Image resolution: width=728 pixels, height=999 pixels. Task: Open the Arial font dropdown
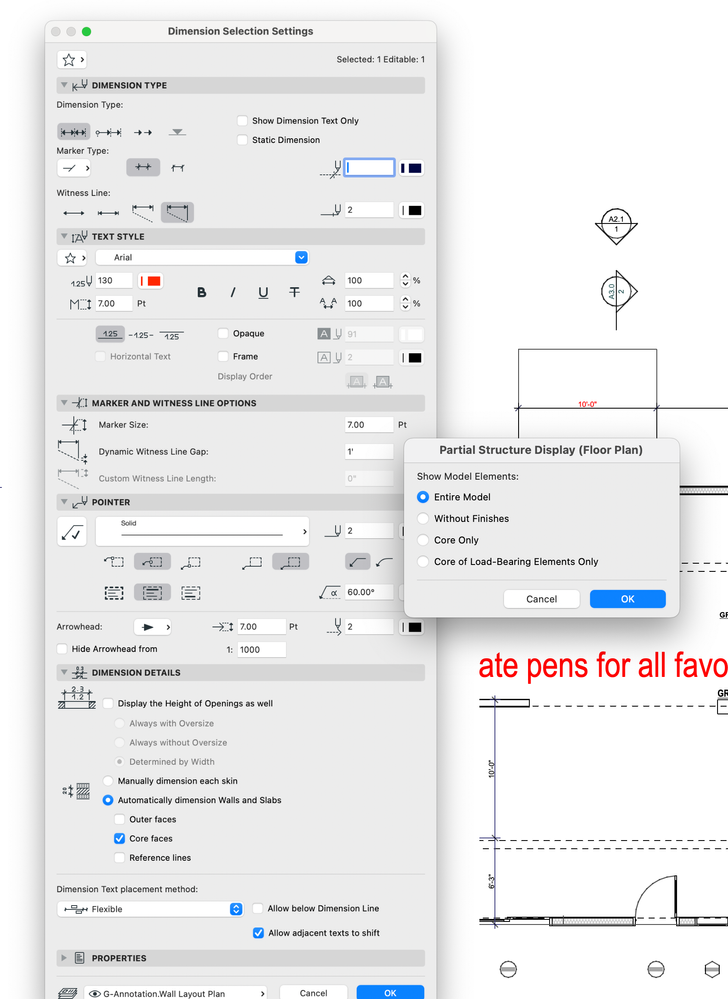203,257
